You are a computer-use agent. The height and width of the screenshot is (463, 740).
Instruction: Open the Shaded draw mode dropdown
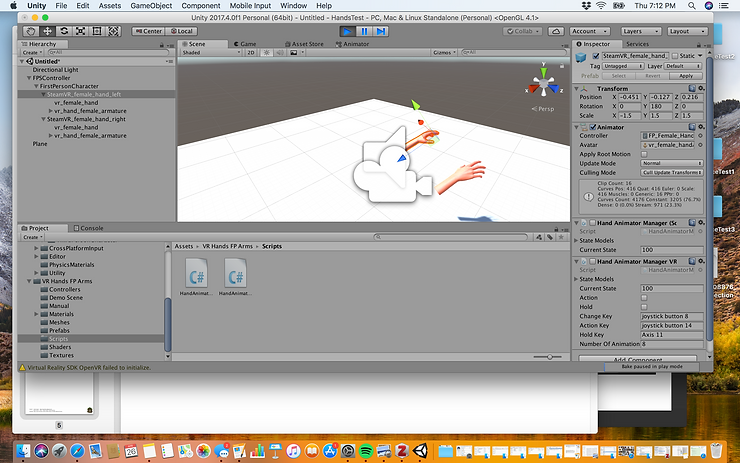click(x=211, y=52)
